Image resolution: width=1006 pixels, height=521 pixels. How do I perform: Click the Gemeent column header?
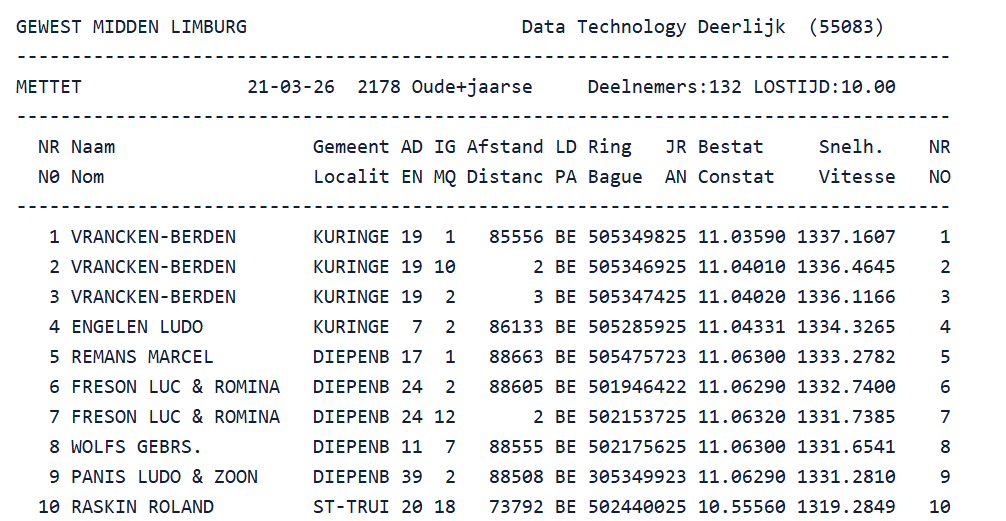(x=351, y=147)
